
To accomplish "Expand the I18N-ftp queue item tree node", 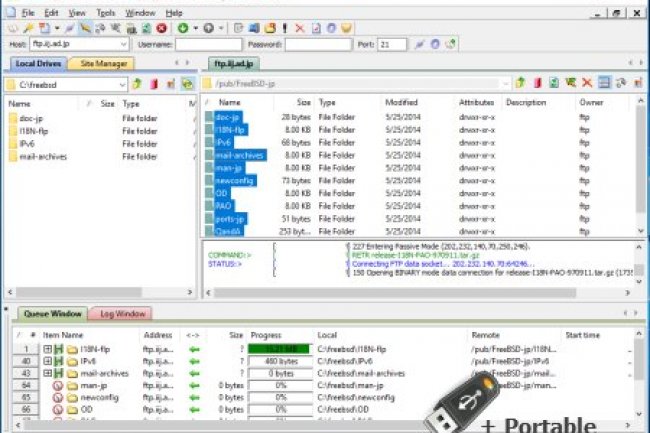I will pos(47,348).
